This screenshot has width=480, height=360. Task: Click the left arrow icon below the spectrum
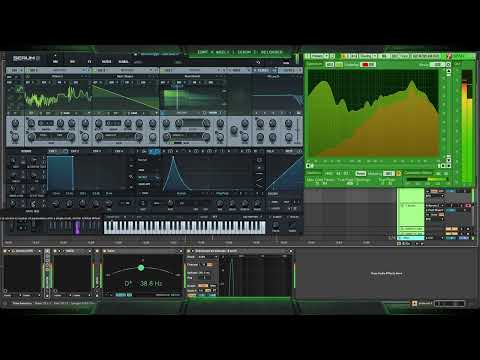pos(309,165)
